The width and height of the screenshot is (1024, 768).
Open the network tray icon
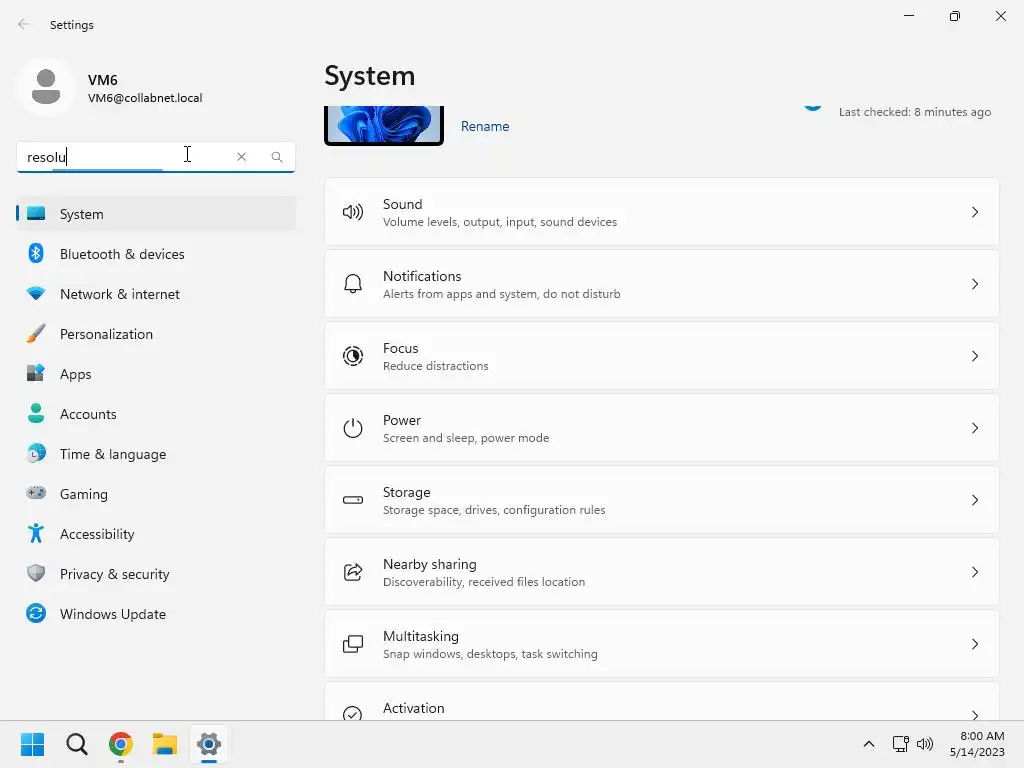pyautogui.click(x=901, y=744)
